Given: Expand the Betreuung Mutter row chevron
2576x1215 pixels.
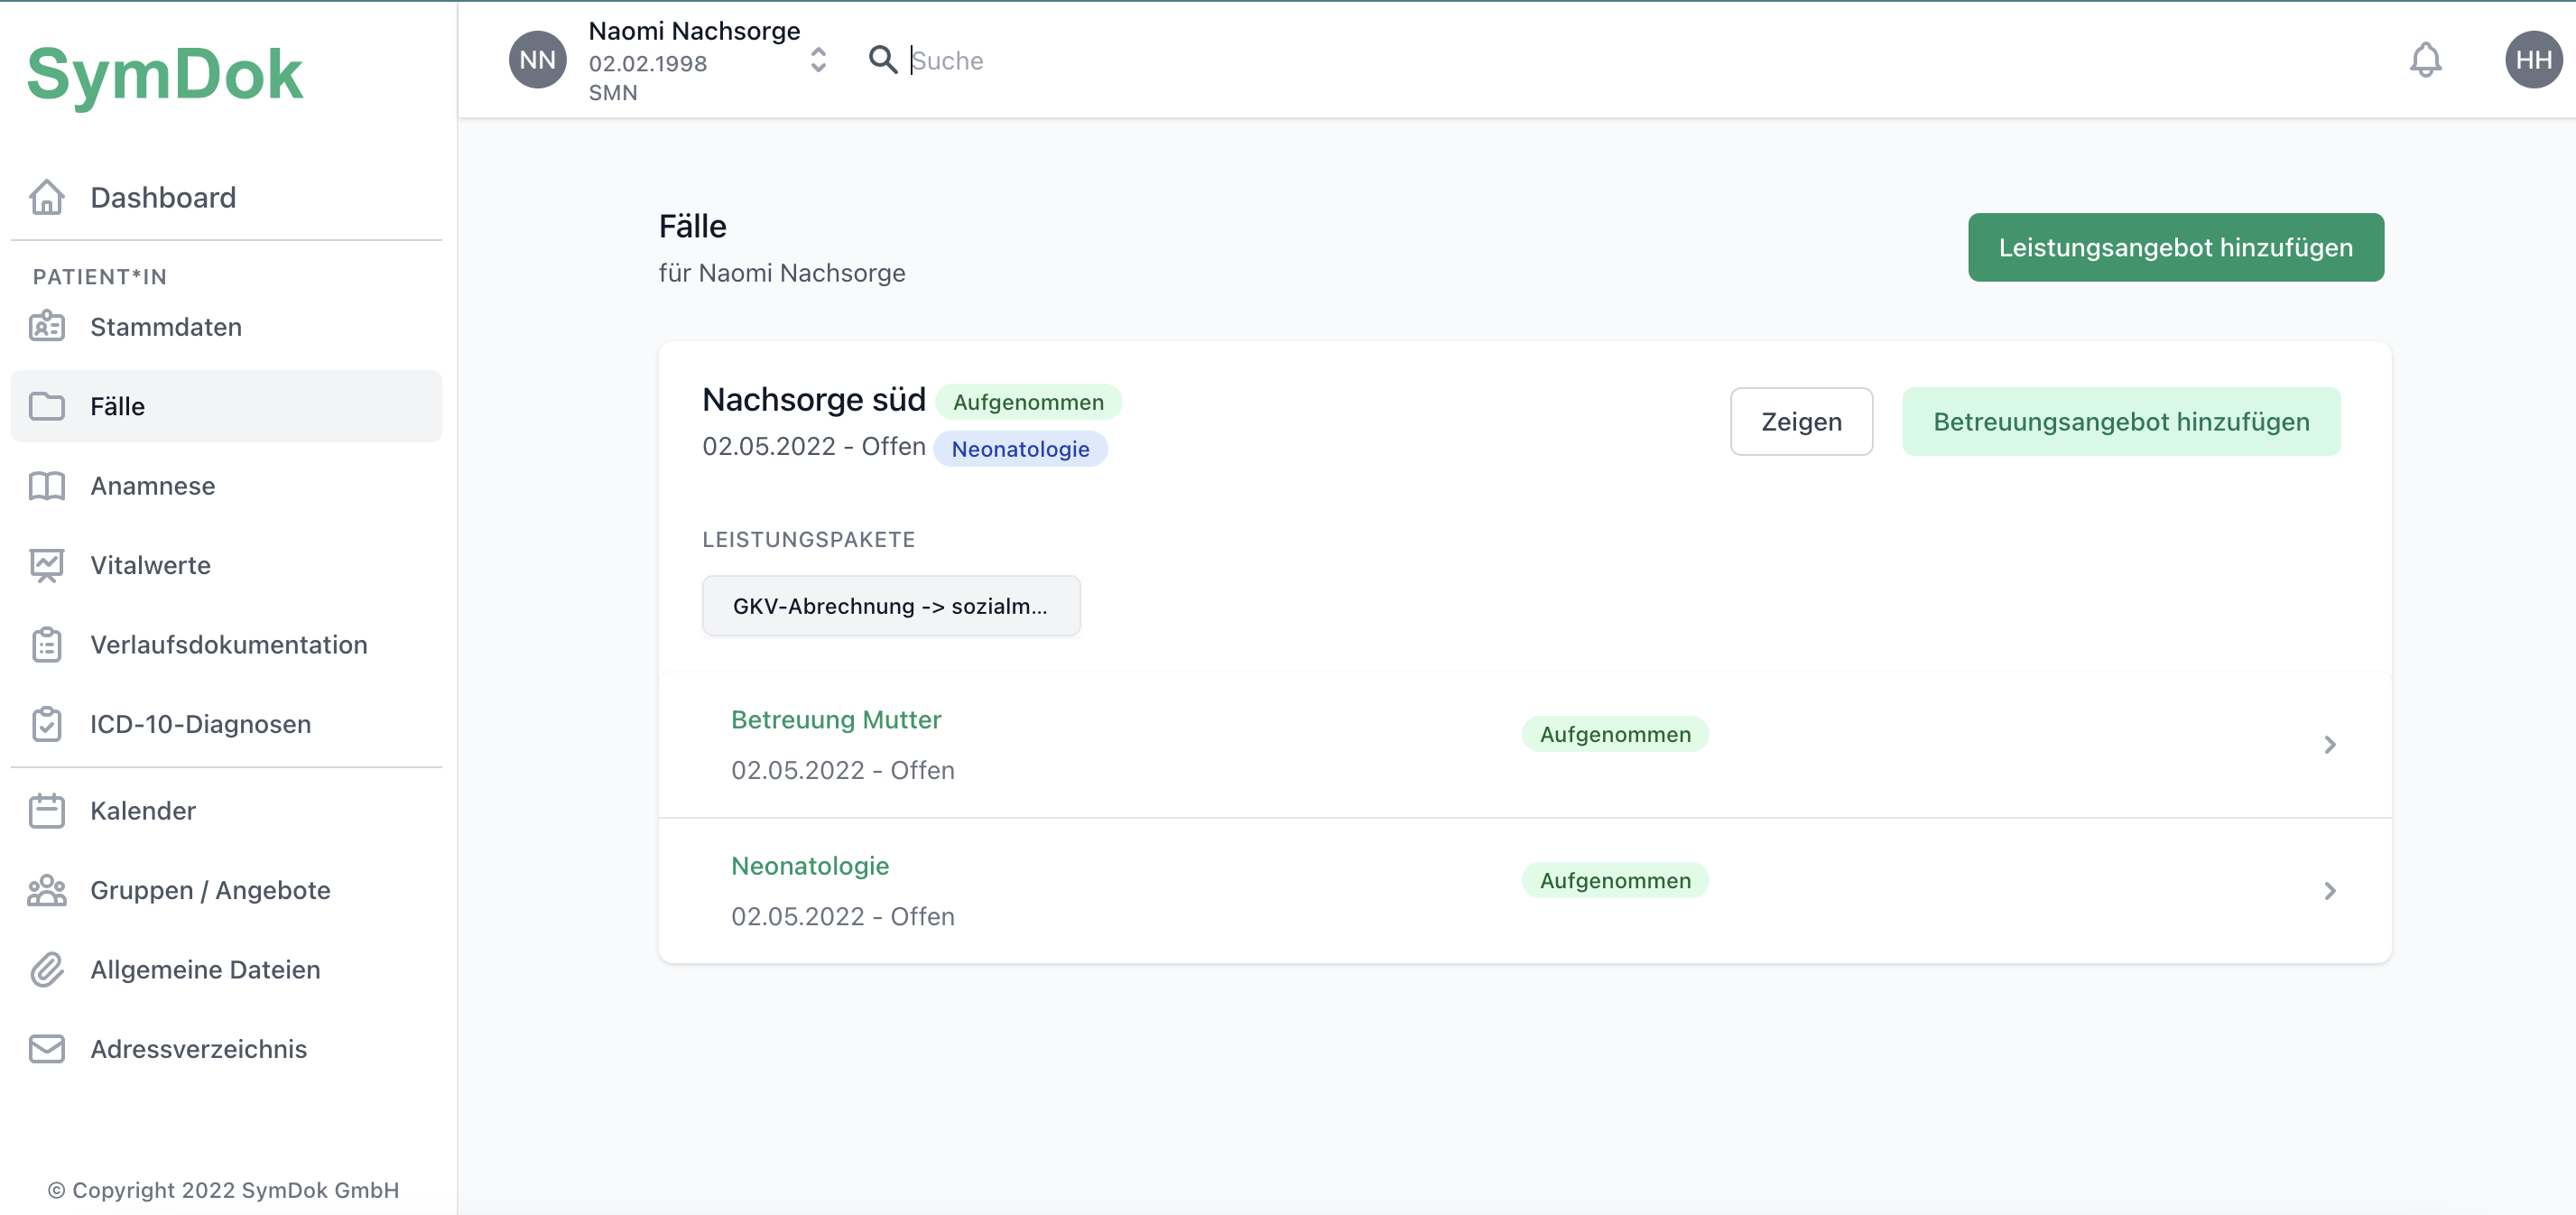Looking at the screenshot, I should point(2330,745).
